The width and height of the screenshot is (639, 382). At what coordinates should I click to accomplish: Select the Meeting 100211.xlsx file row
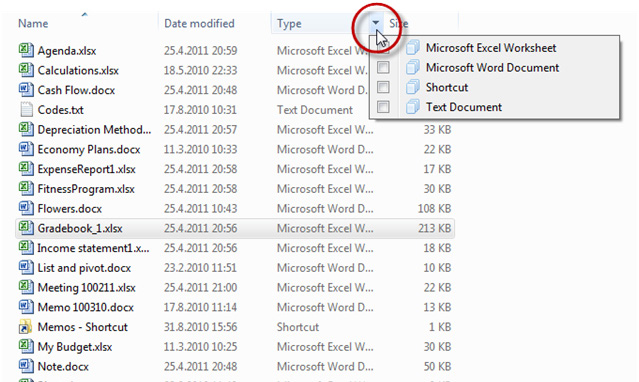[x=235, y=287]
